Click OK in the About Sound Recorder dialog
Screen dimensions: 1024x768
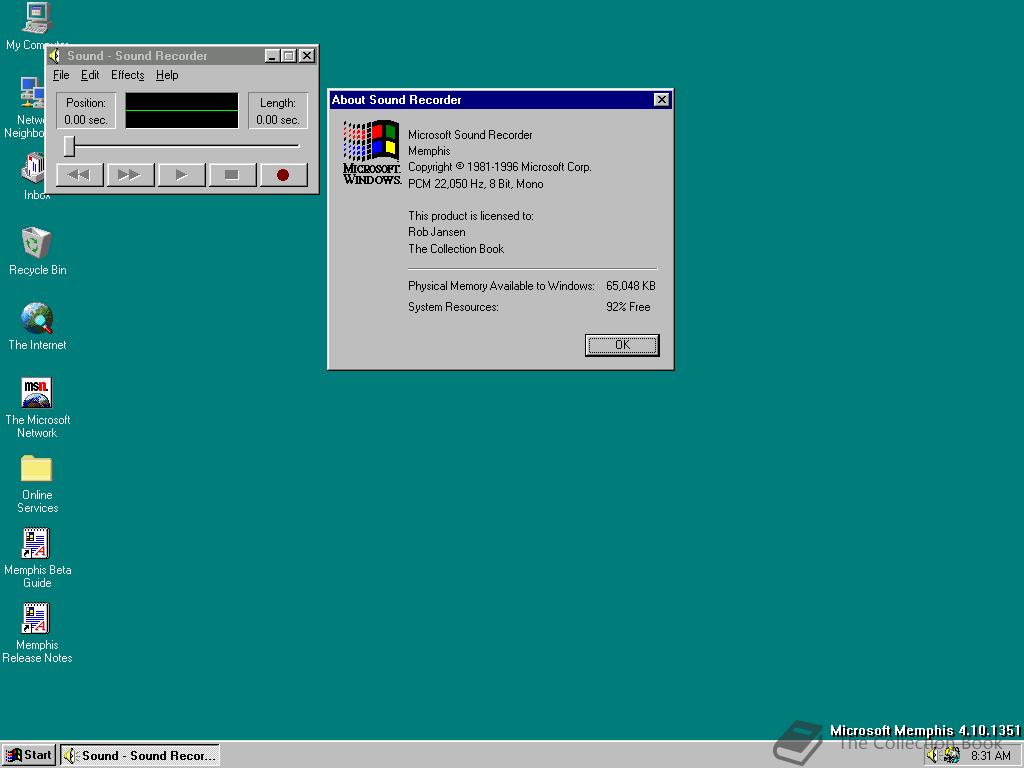[x=621, y=344]
